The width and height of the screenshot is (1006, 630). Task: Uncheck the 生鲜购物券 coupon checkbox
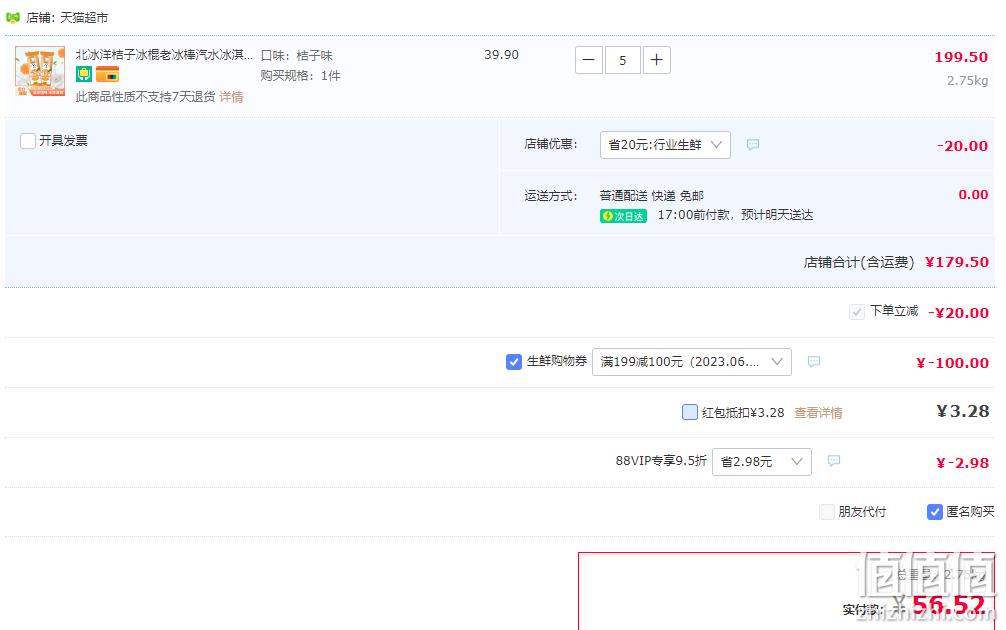point(513,362)
